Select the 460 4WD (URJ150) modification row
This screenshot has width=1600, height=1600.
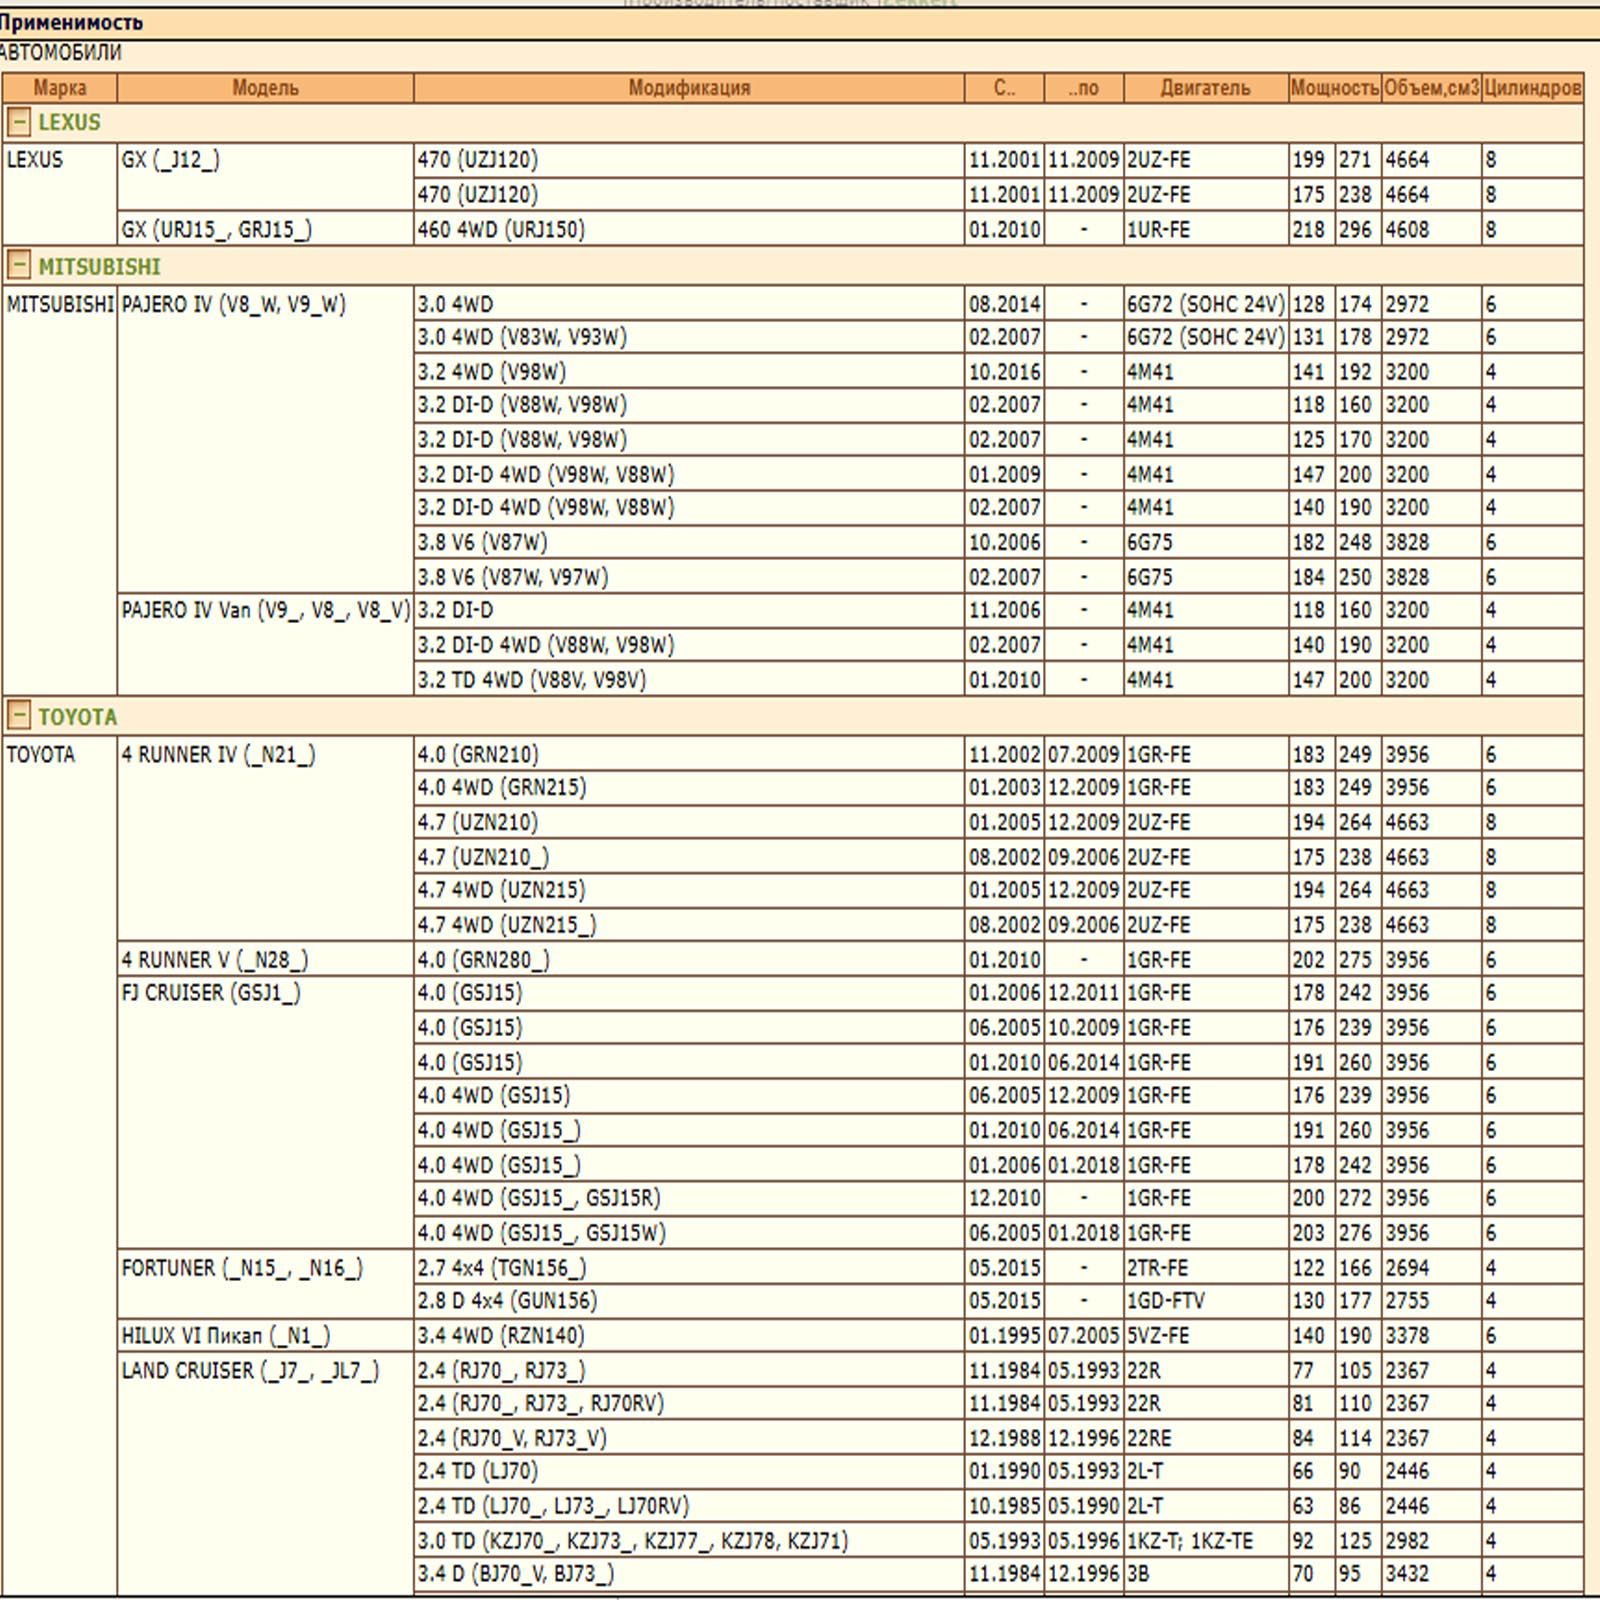(501, 229)
